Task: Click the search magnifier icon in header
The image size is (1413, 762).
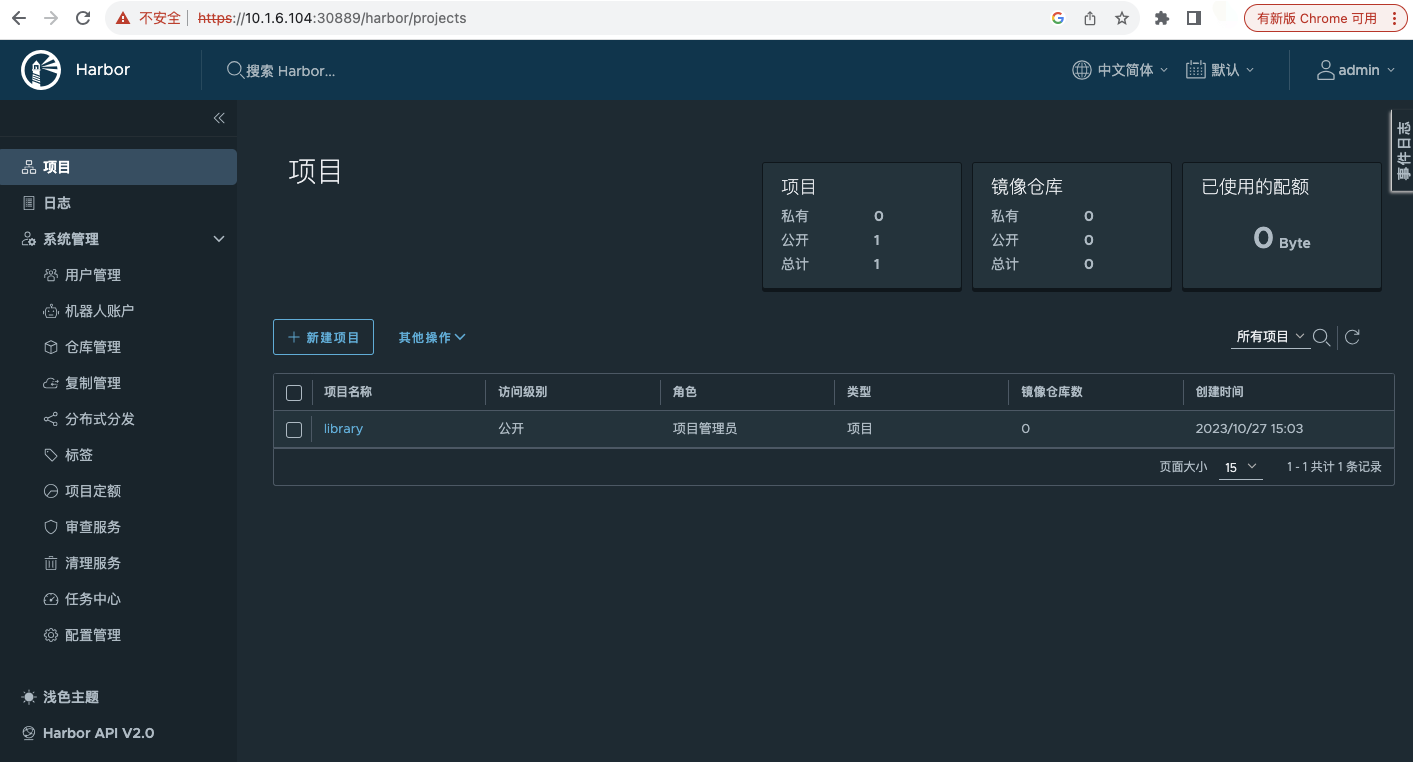Action: (235, 70)
